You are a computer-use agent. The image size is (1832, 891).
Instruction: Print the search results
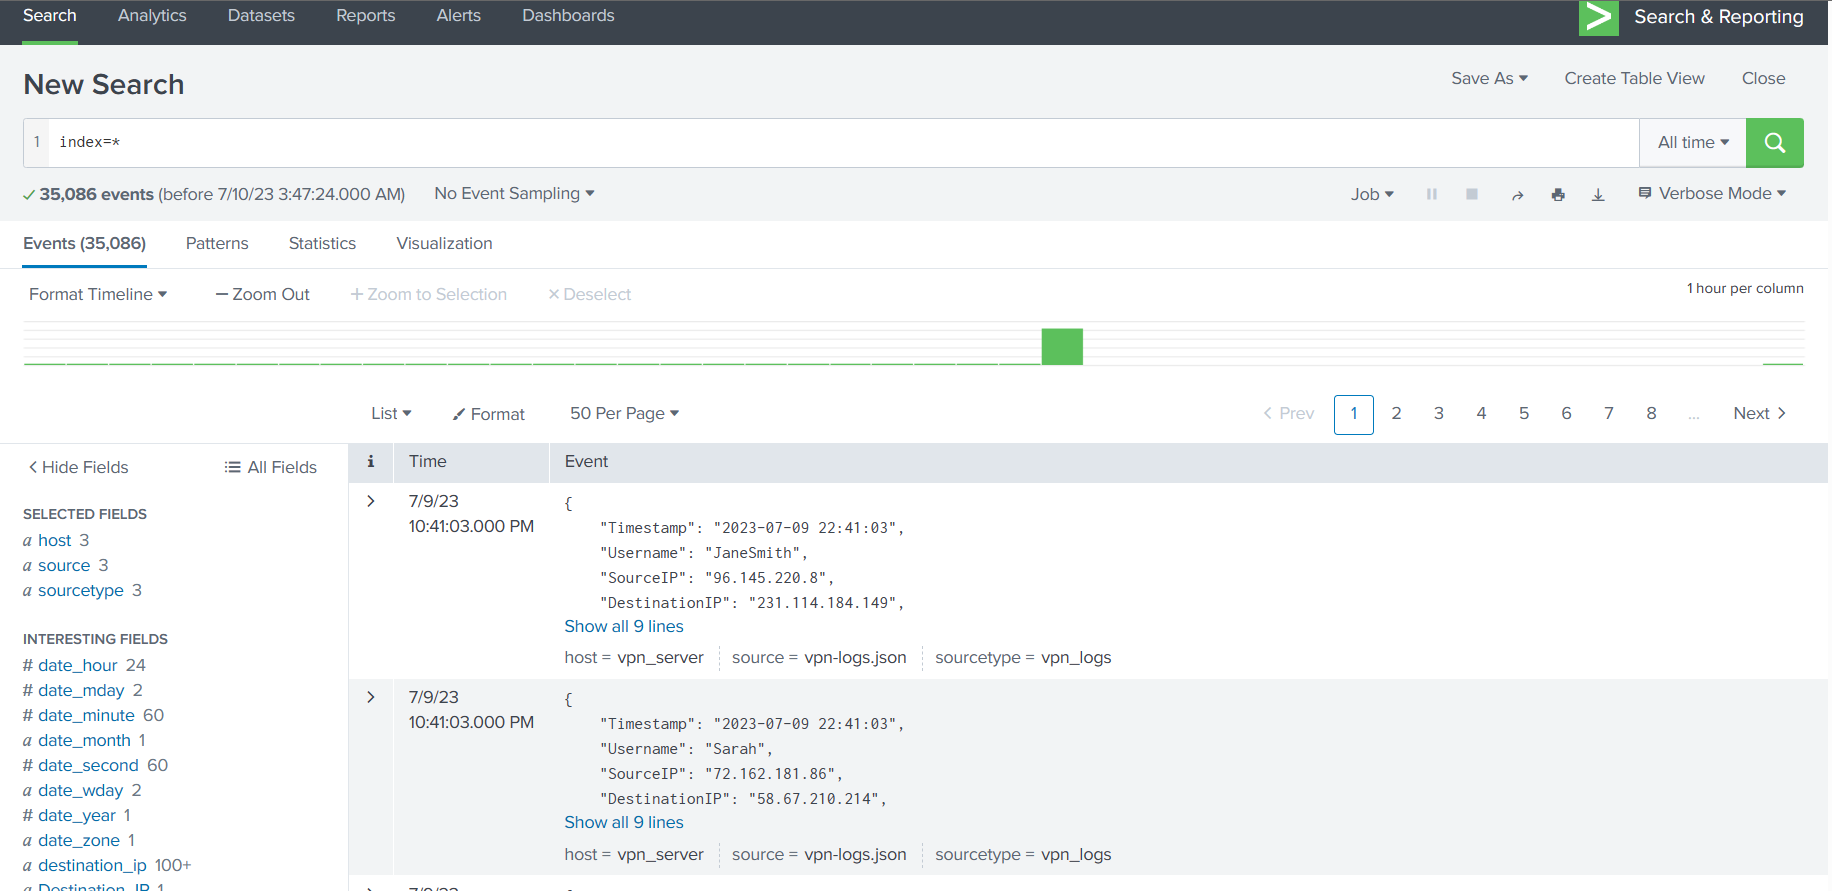[1558, 195]
